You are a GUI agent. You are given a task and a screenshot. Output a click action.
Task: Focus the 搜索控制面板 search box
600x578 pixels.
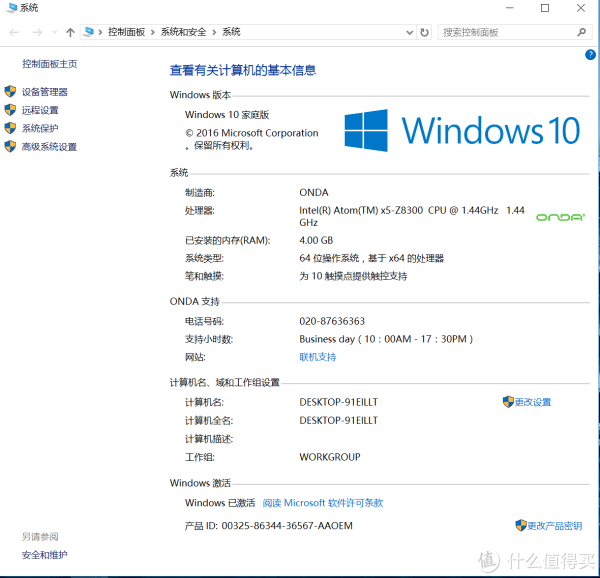[x=515, y=32]
